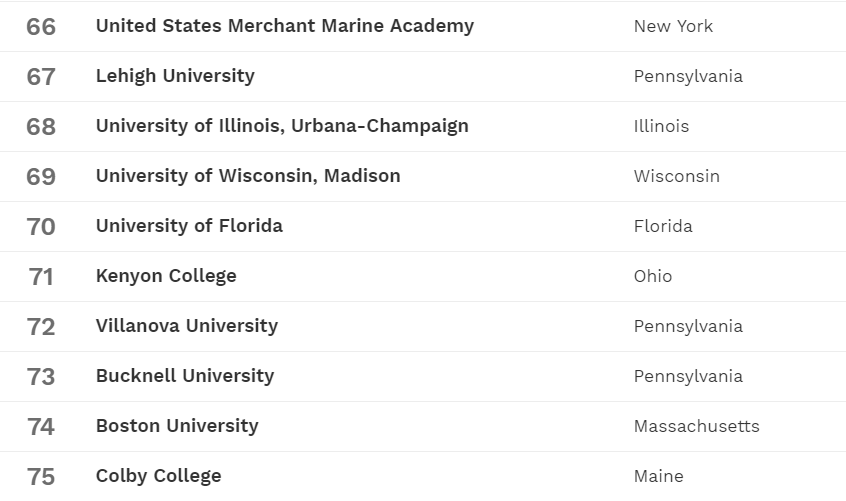The image size is (846, 501).
Task: Click the Ohio state text
Action: coord(653,276)
